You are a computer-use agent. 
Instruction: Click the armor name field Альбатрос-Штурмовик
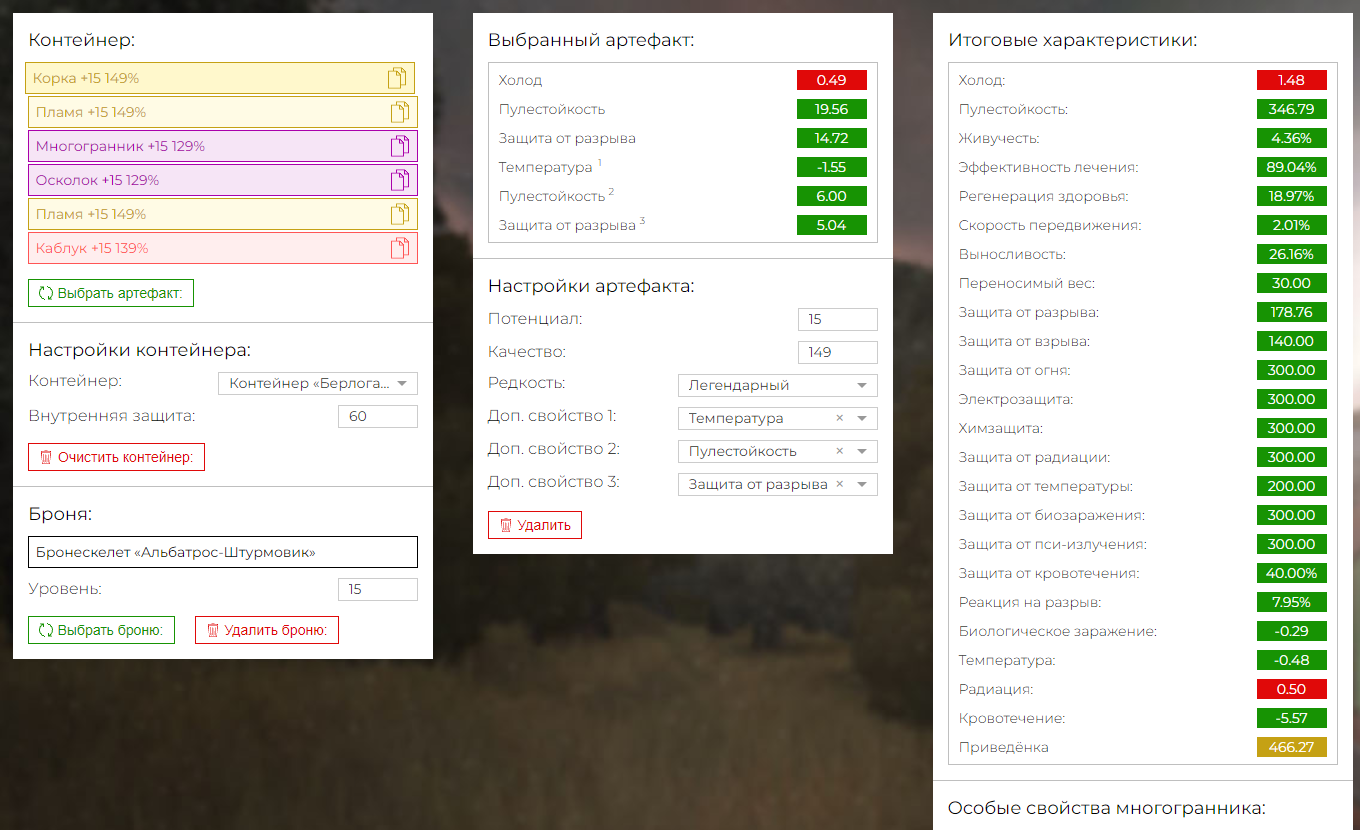pos(223,552)
